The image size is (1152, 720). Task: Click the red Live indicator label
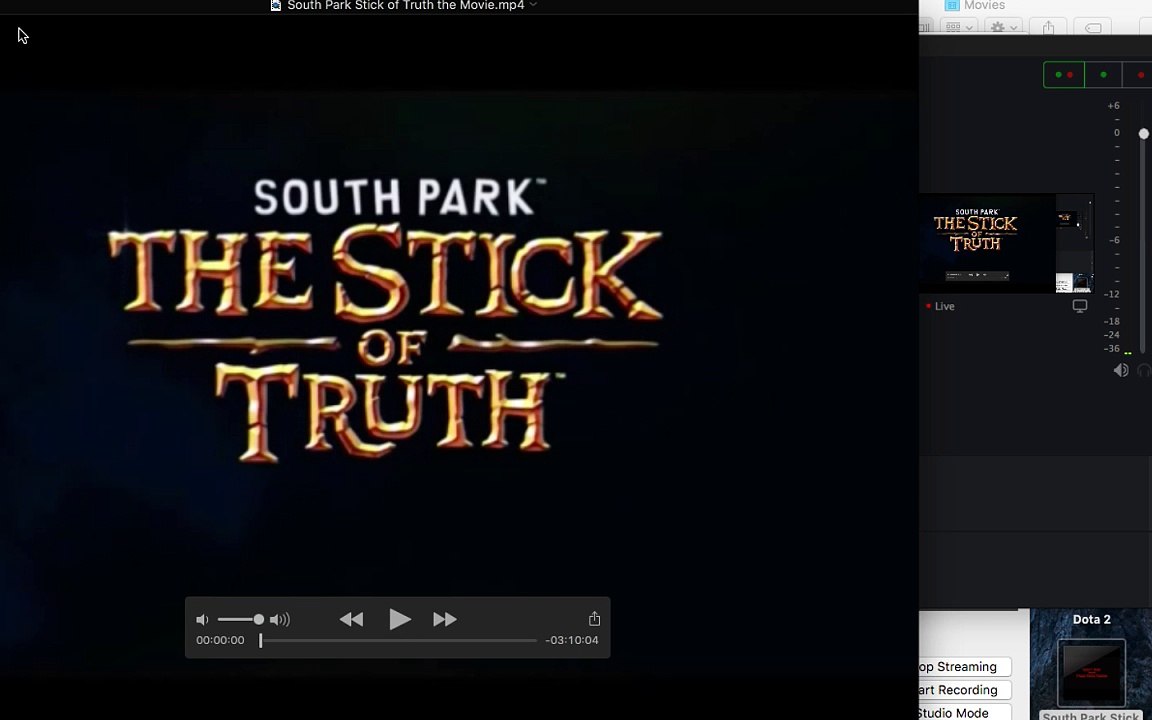[940, 306]
